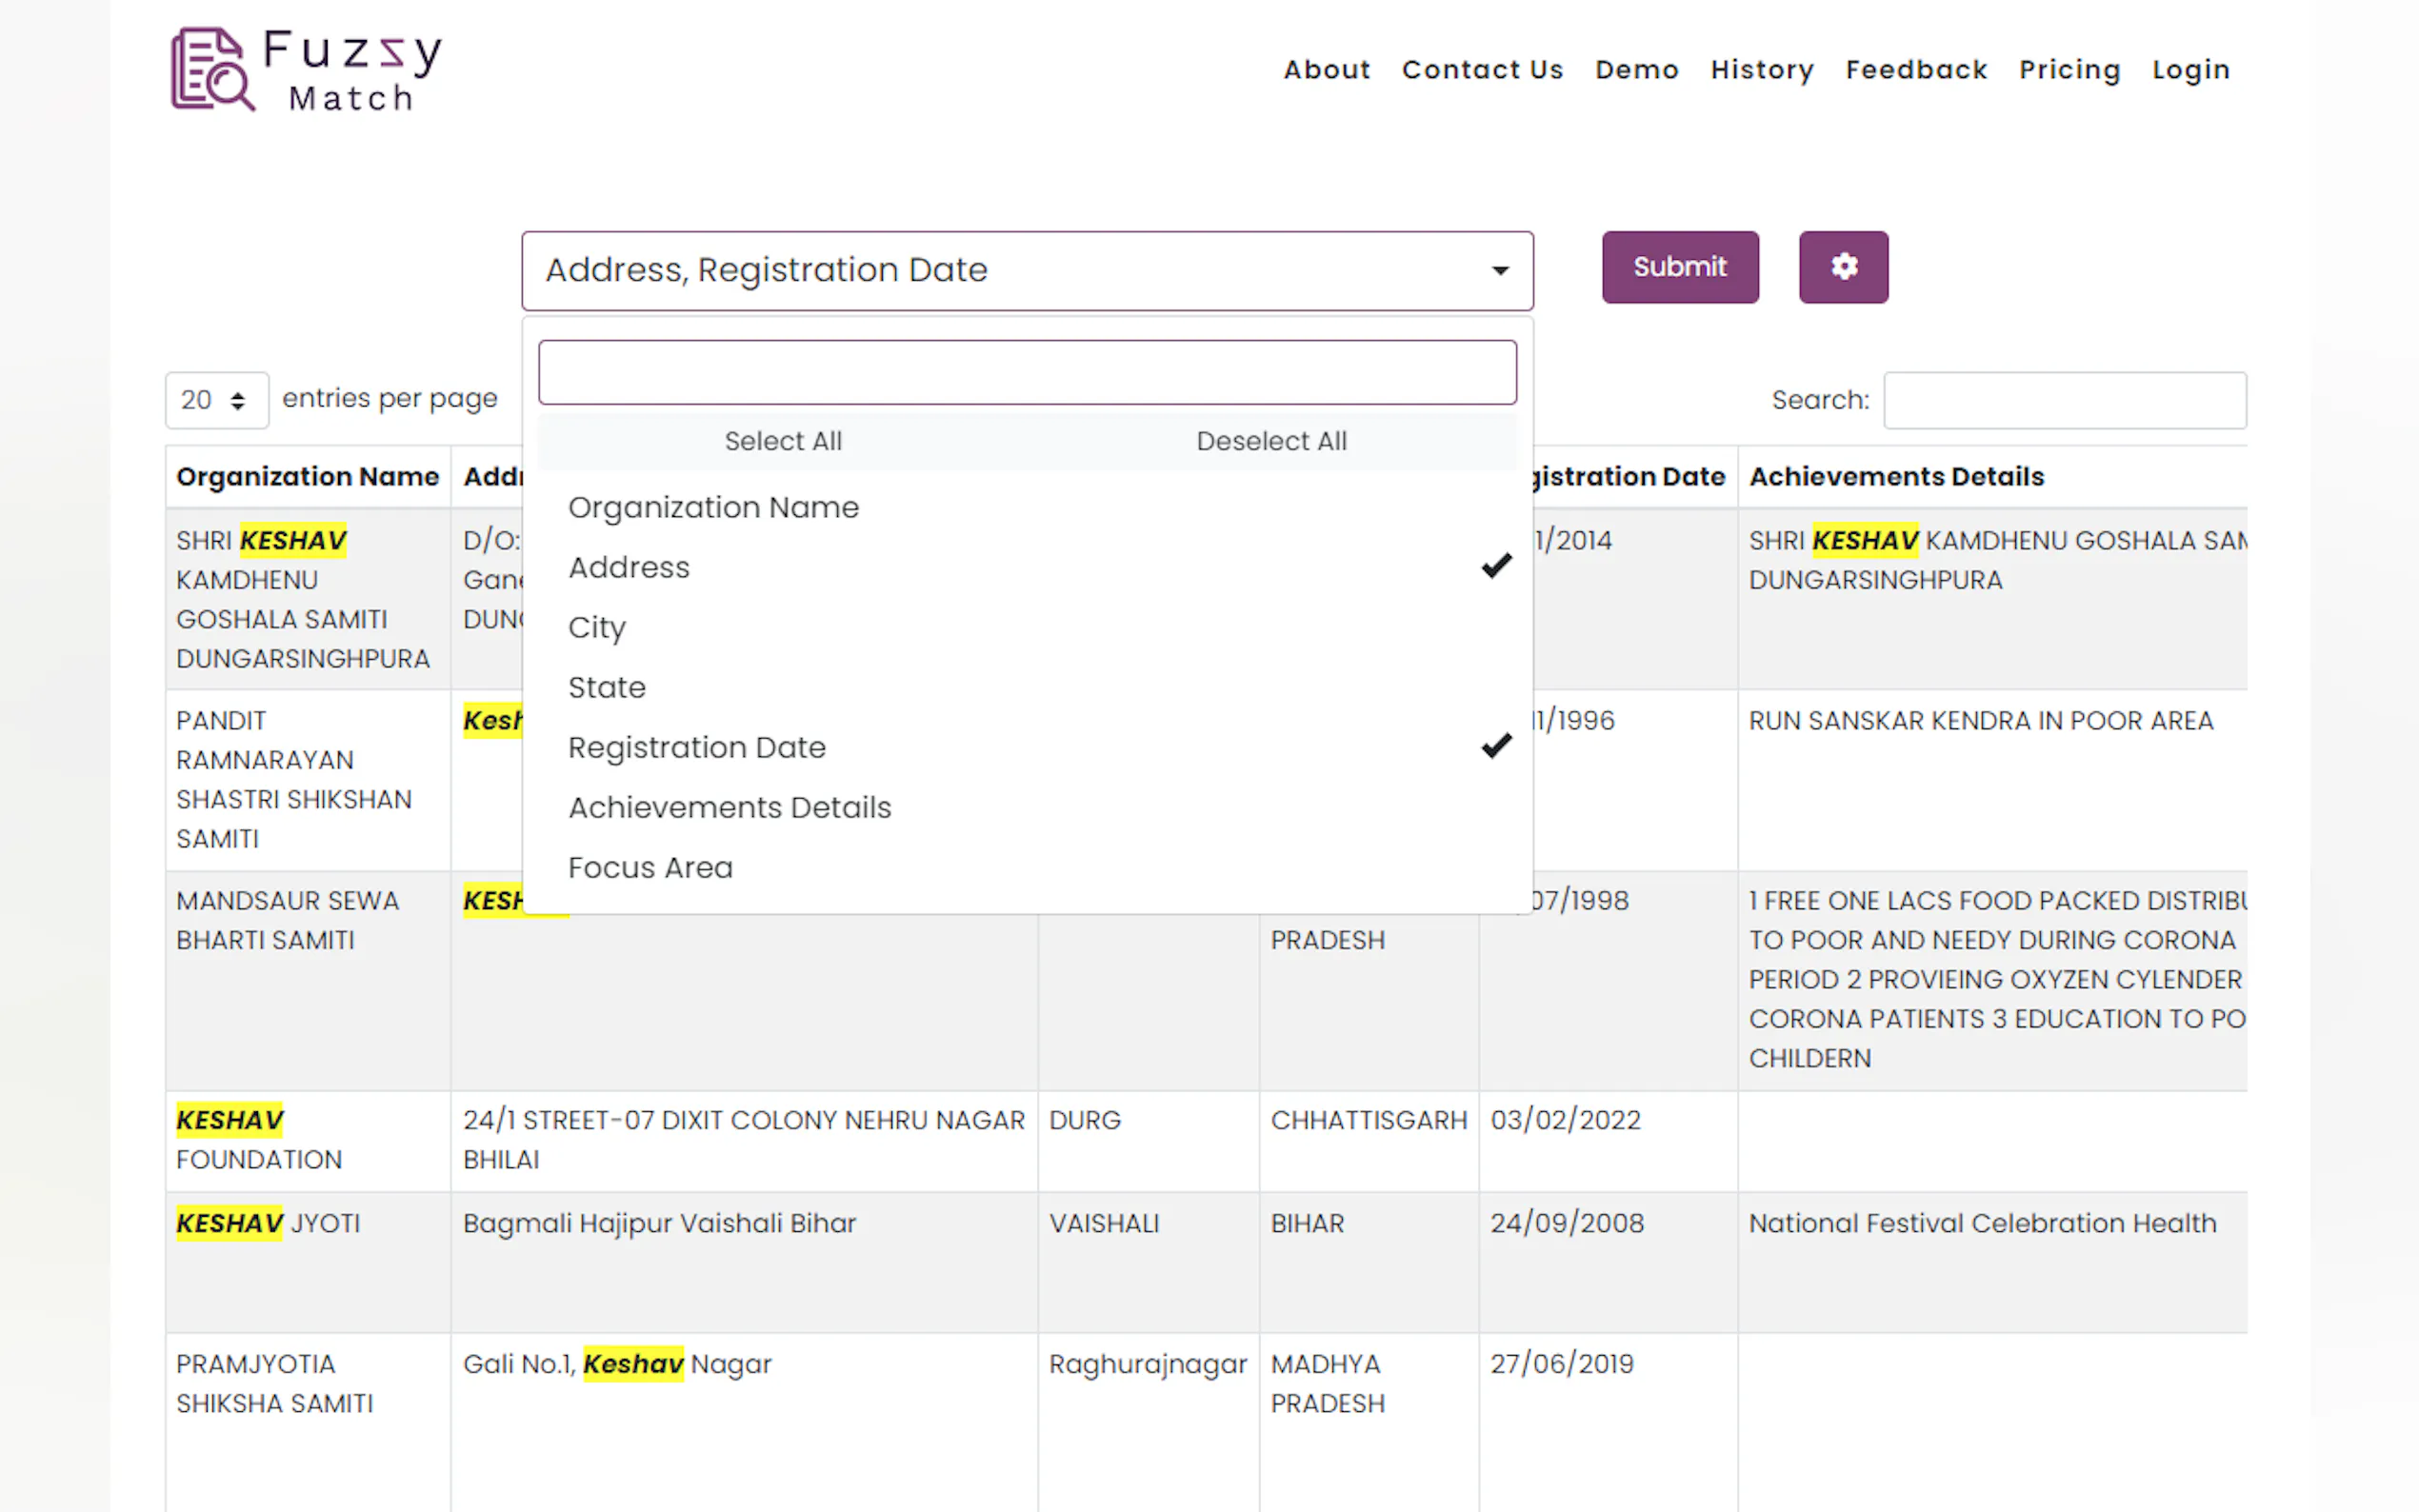Select the State option in dropdown

click(x=607, y=688)
